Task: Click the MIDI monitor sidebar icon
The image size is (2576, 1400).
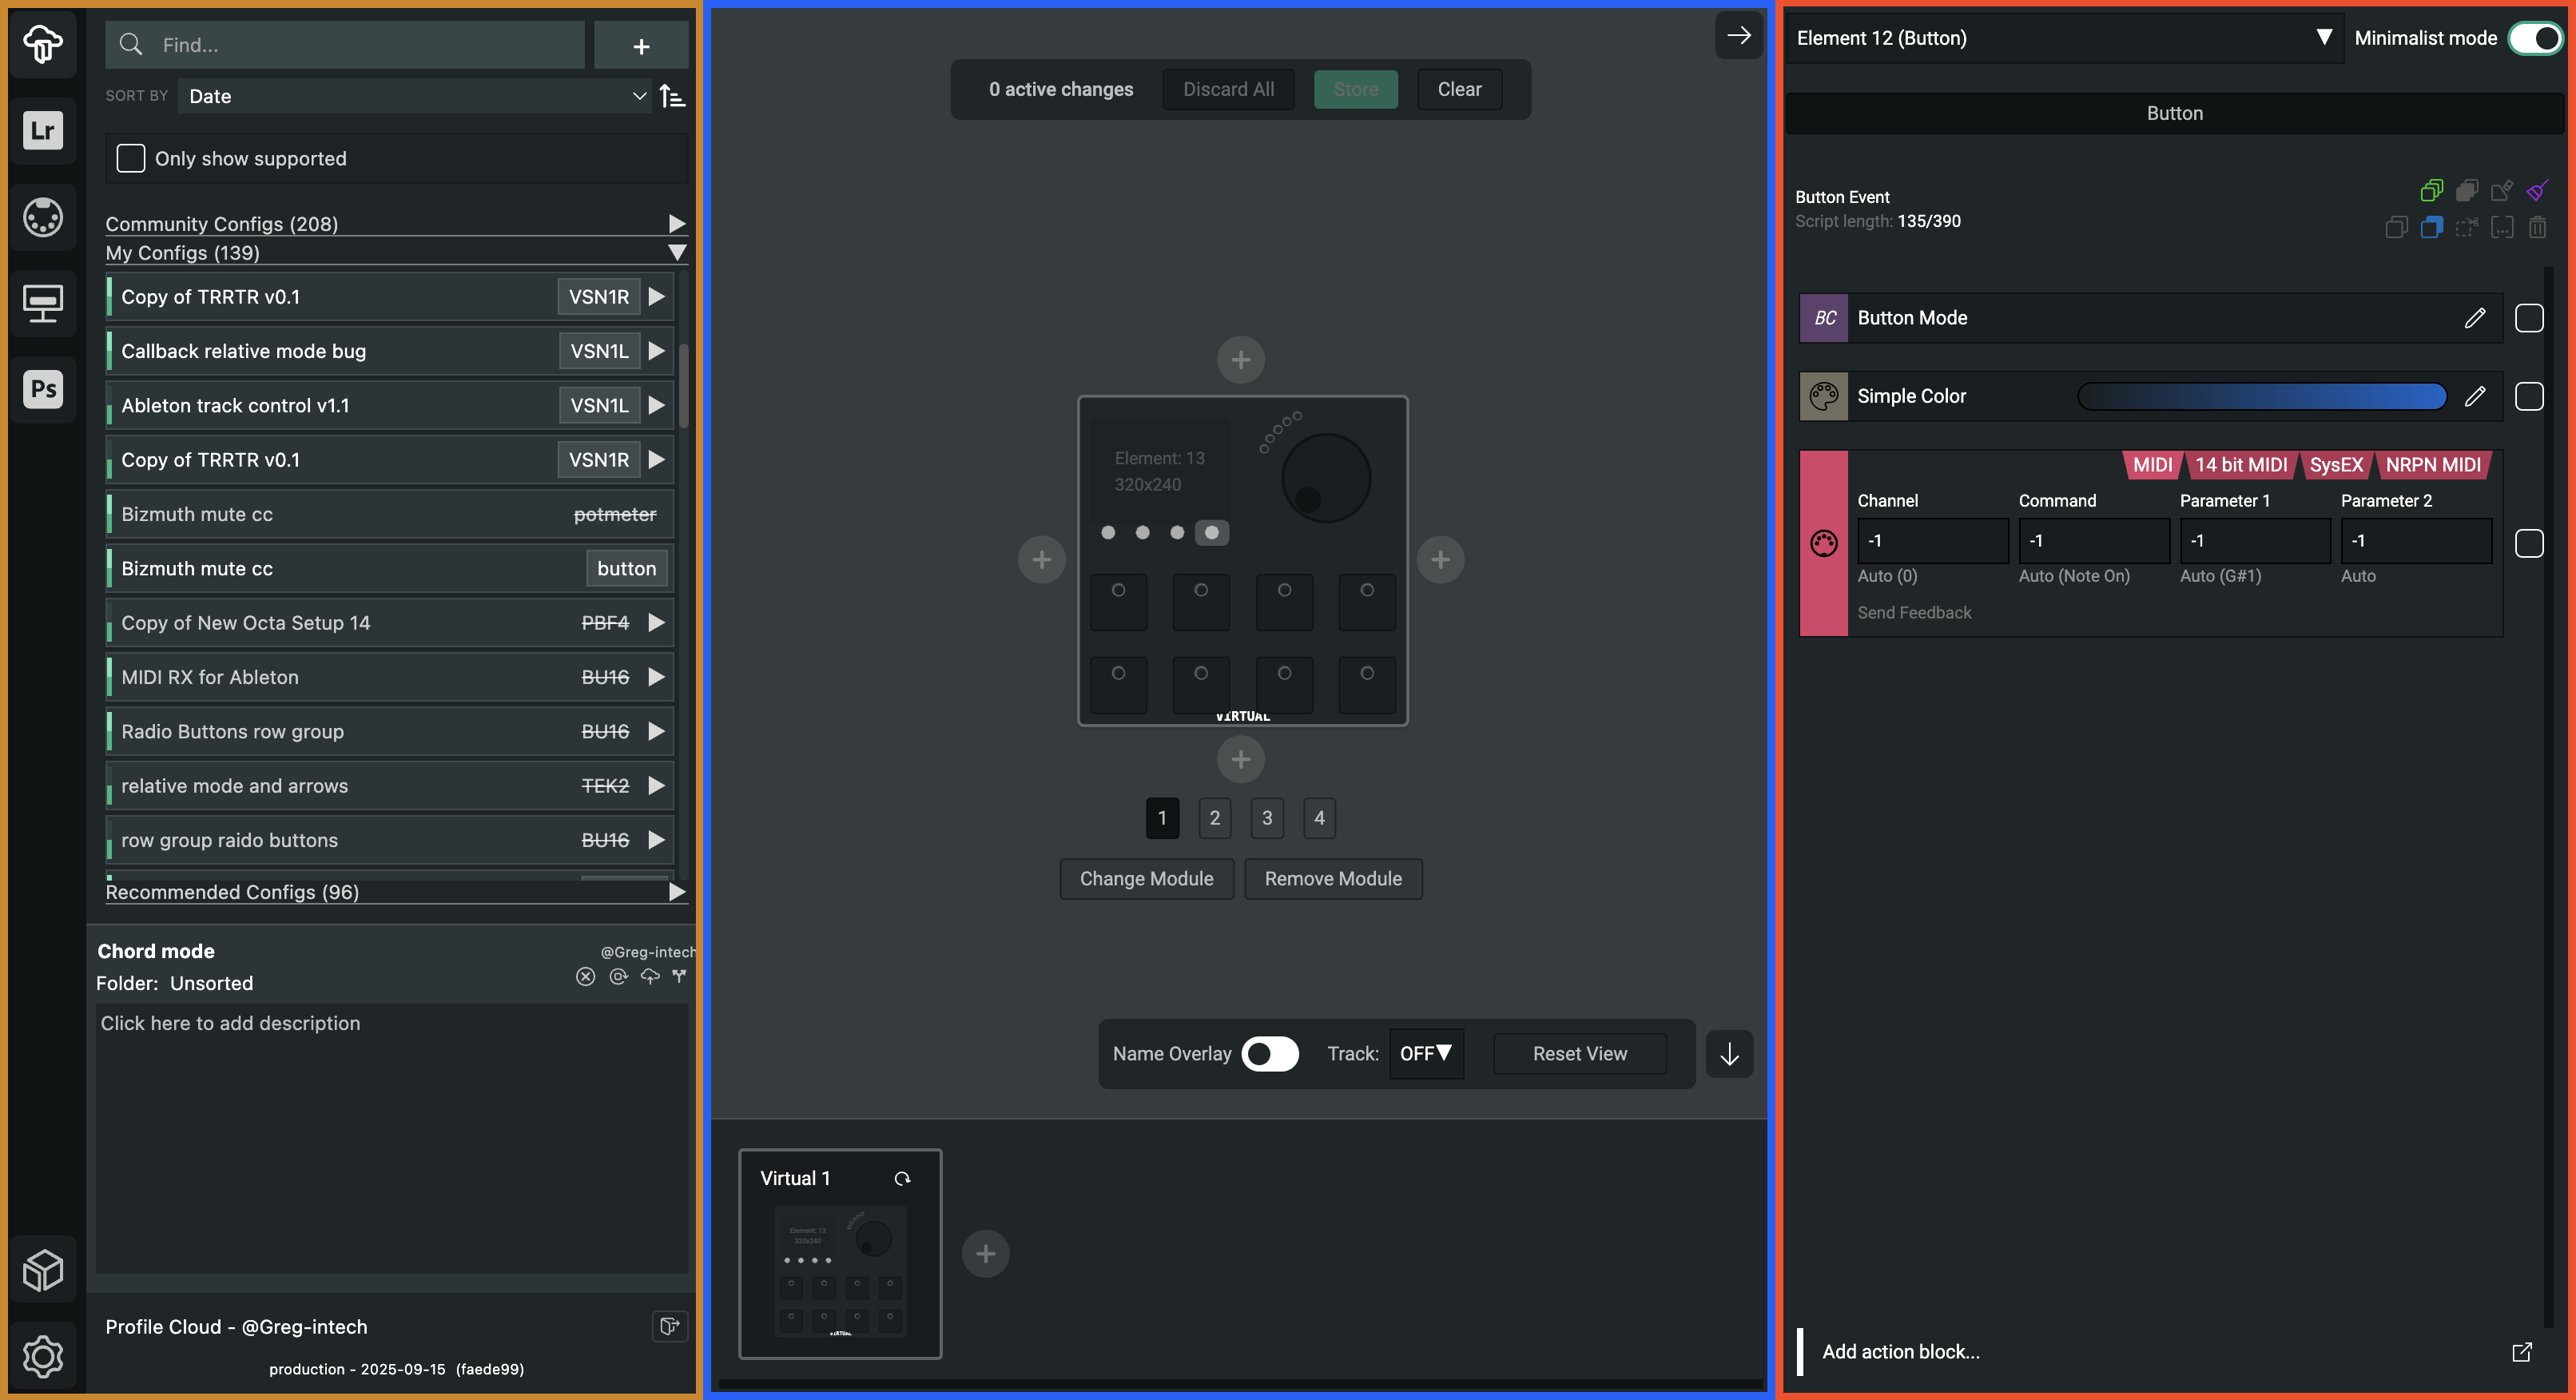Action: (x=43, y=217)
